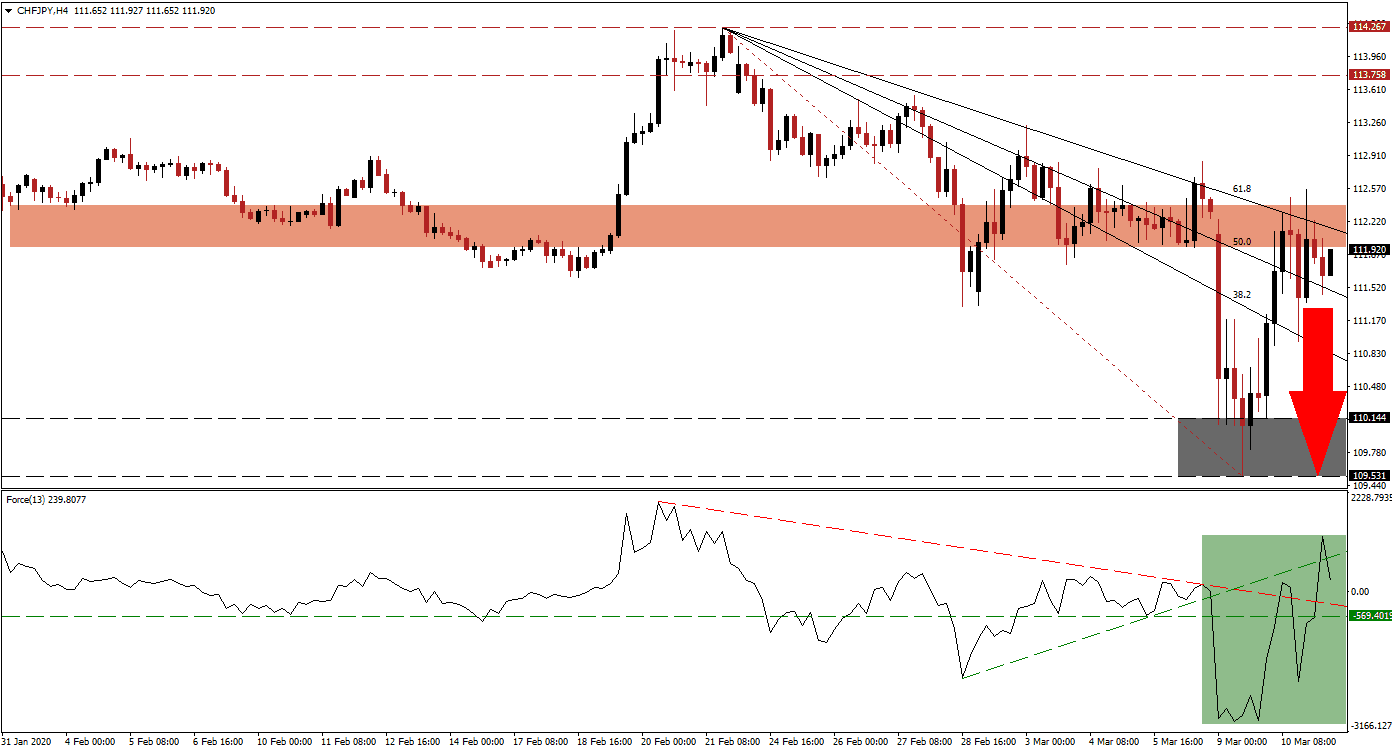Viewport: 1392px width, 753px height.
Task: Select the 114.267 resistance price label
Action: click(1369, 27)
